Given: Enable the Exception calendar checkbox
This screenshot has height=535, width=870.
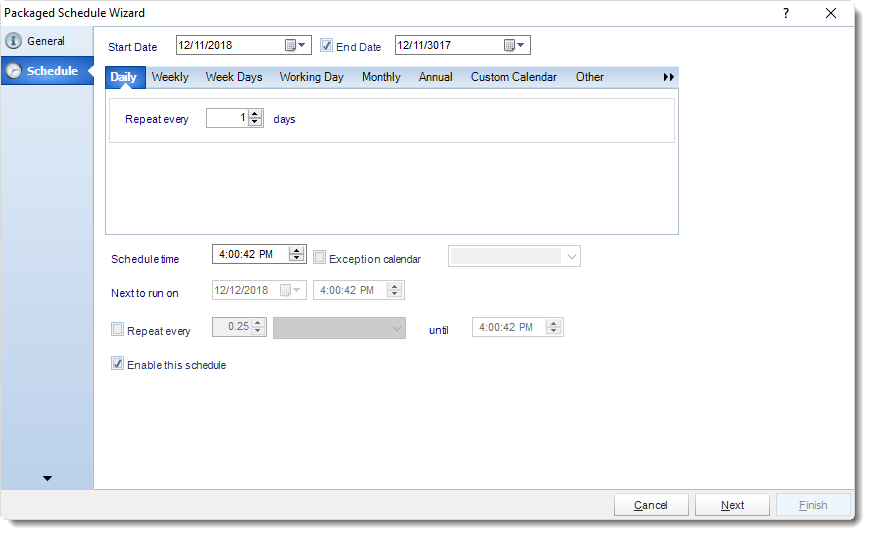Looking at the screenshot, I should (x=320, y=257).
